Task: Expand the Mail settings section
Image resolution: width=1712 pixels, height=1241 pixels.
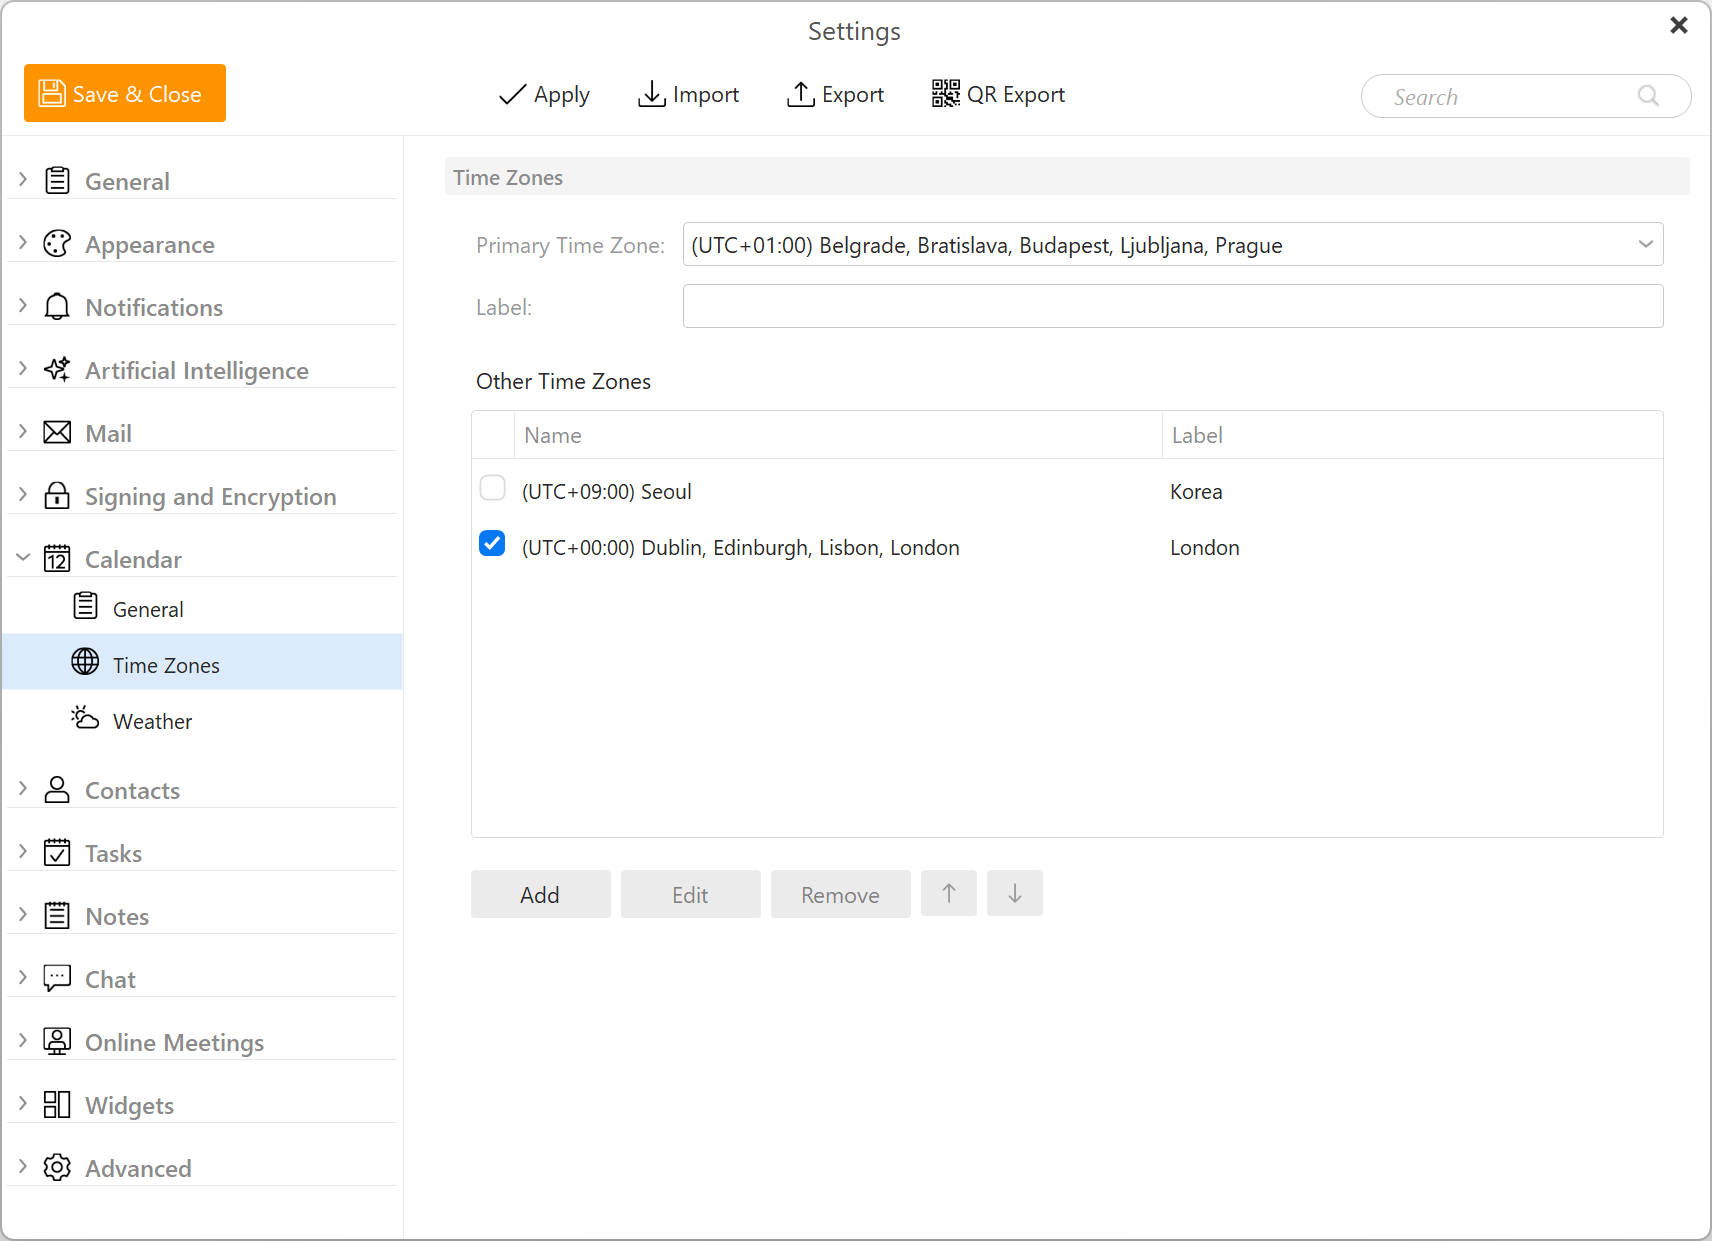Action: coord(23,432)
